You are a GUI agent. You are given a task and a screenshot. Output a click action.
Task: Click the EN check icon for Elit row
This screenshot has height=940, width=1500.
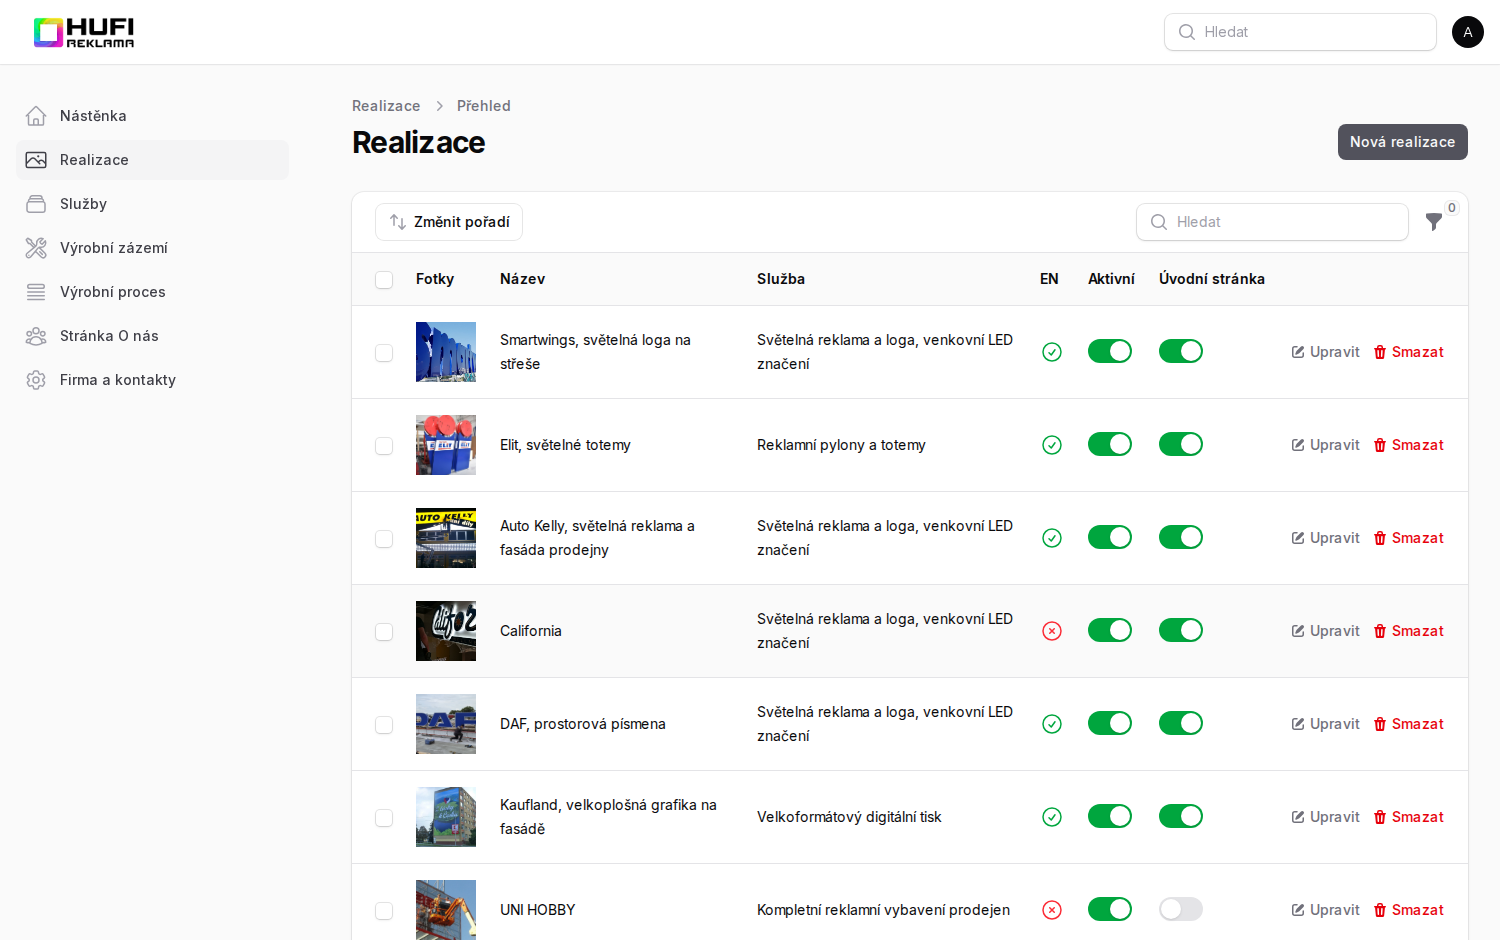pyautogui.click(x=1052, y=445)
